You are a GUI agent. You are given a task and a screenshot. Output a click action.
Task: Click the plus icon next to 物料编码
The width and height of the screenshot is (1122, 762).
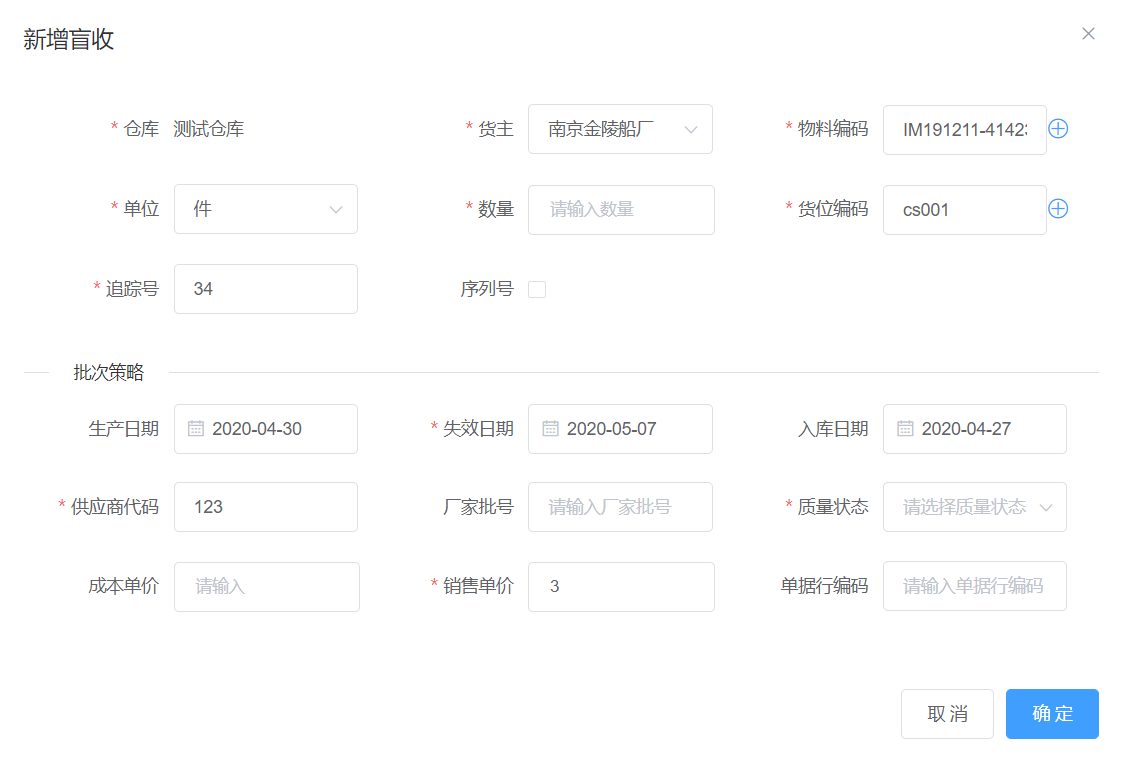(x=1058, y=129)
